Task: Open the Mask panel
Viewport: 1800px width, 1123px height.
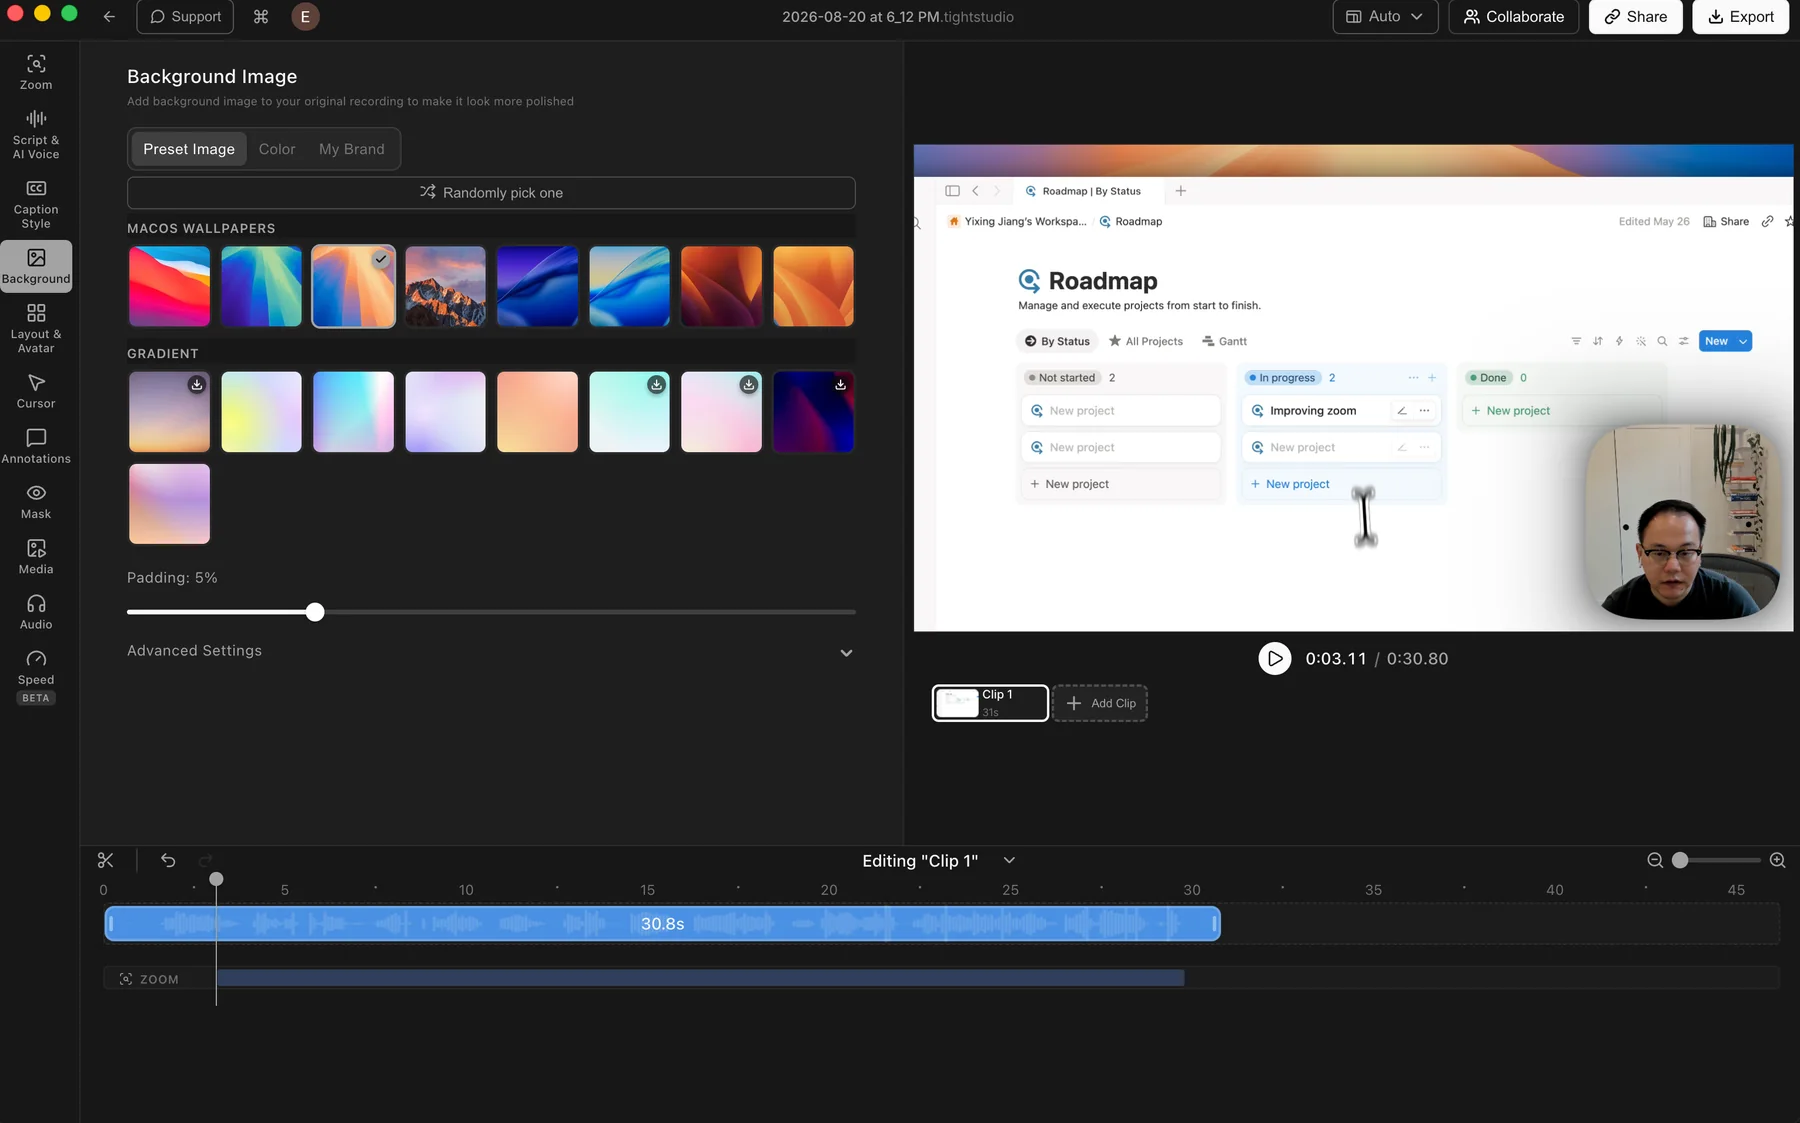Action: [x=36, y=501]
